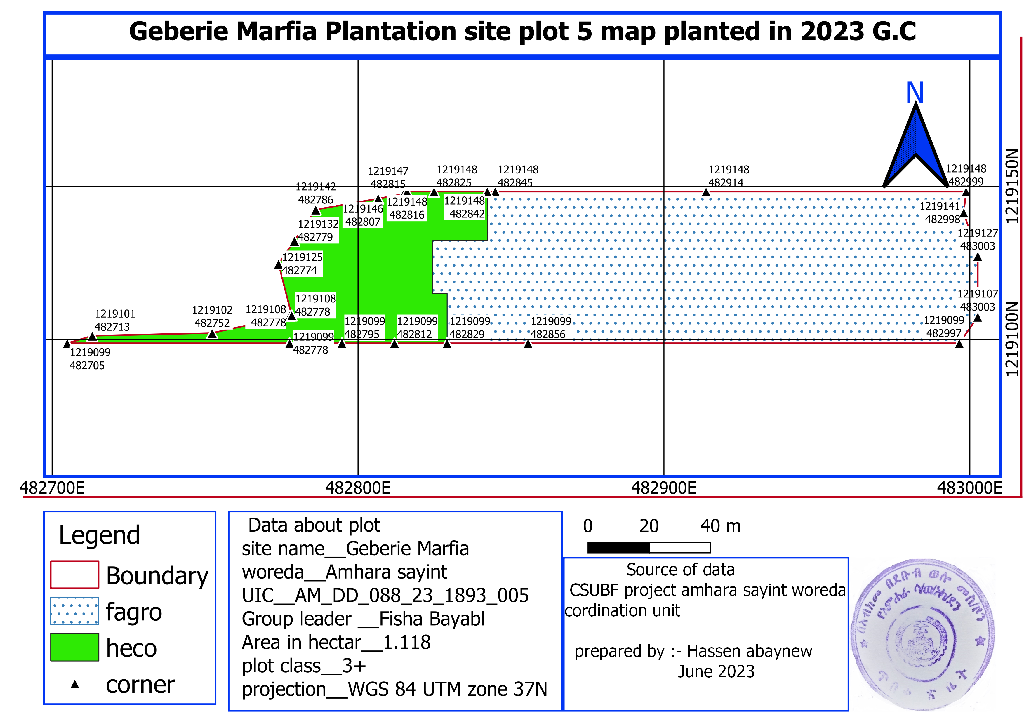Click the large green heco area on map
This screenshot has height=724, width=1024.
(x=360, y=262)
